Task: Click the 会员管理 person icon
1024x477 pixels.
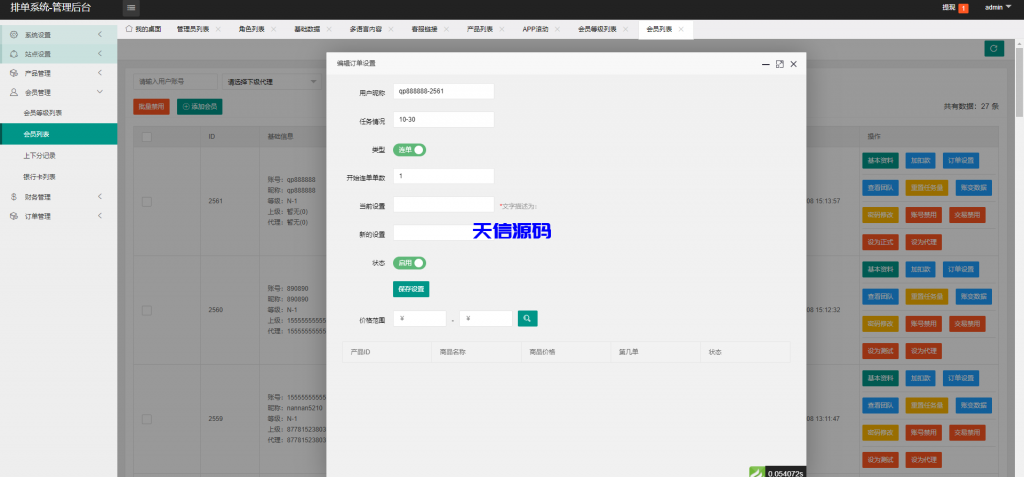Action: 14,93
